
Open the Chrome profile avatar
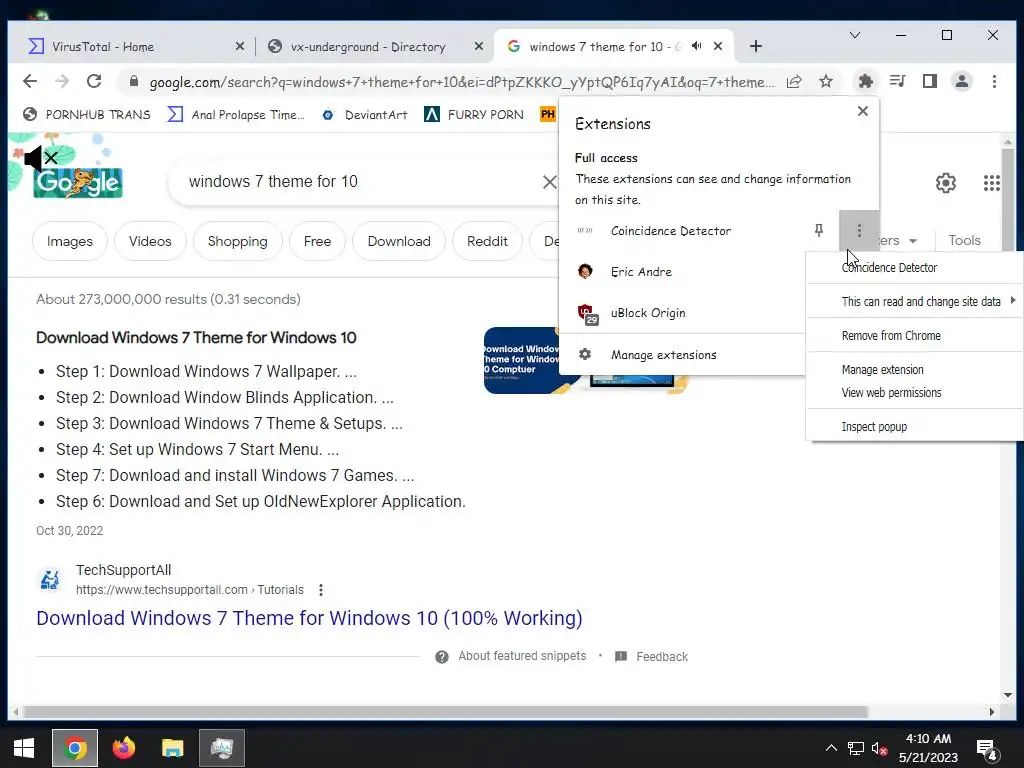pos(962,82)
